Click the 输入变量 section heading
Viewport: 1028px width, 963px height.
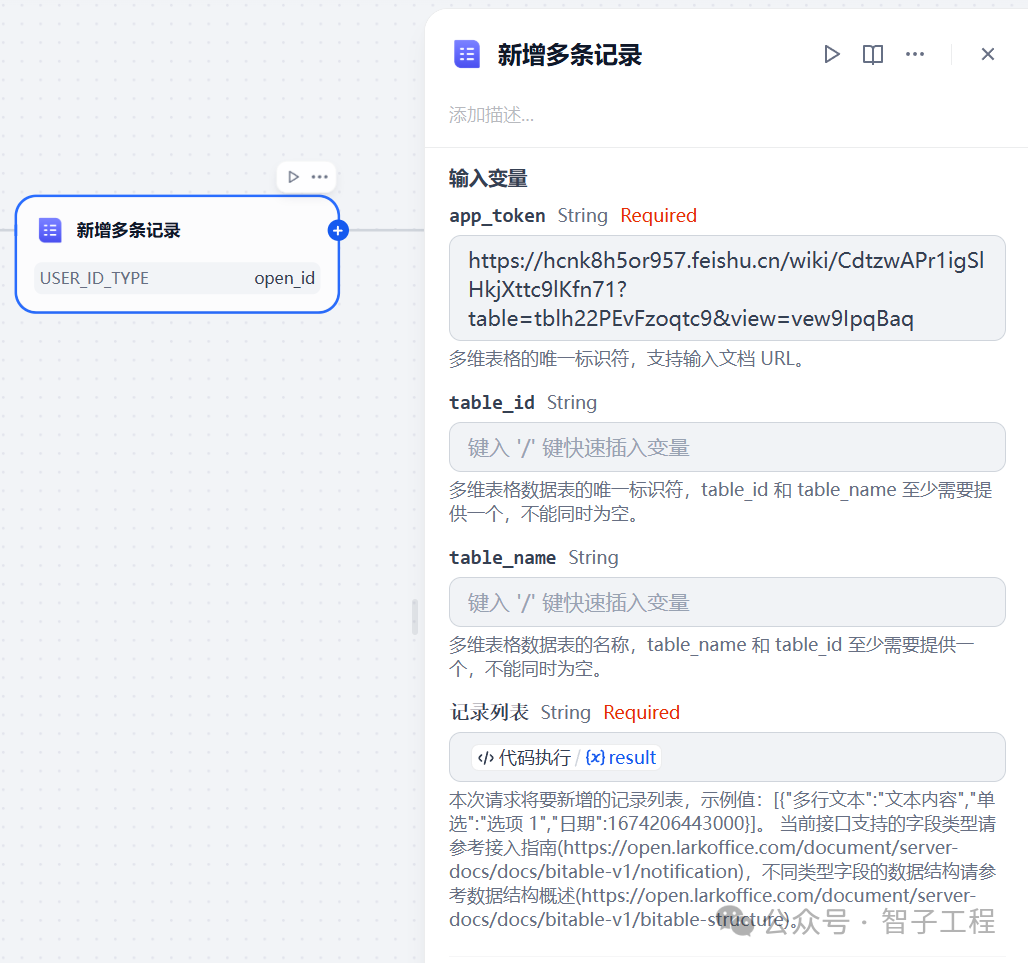pos(488,178)
